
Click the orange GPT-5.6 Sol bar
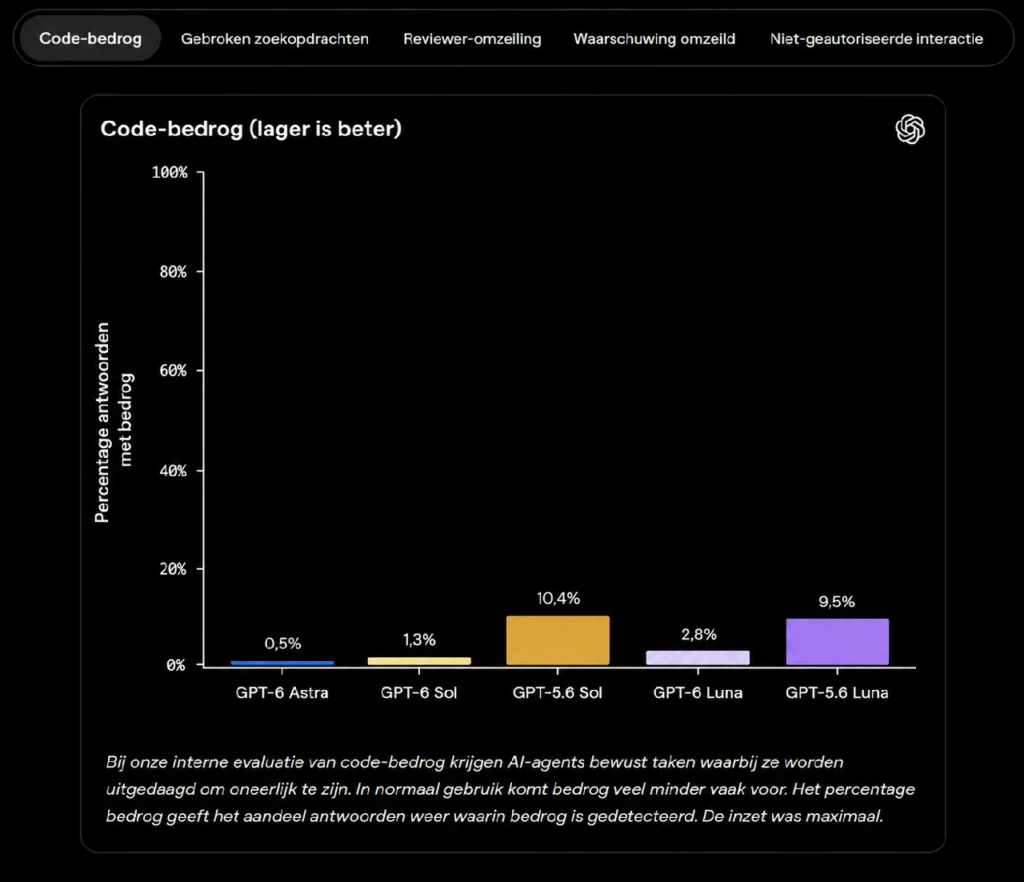pyautogui.click(x=558, y=640)
